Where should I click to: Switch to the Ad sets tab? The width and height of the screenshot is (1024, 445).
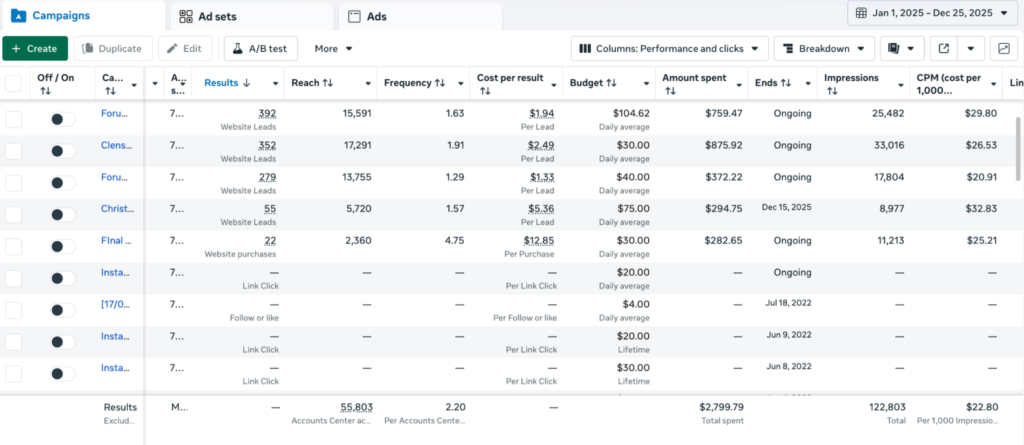pos(250,16)
